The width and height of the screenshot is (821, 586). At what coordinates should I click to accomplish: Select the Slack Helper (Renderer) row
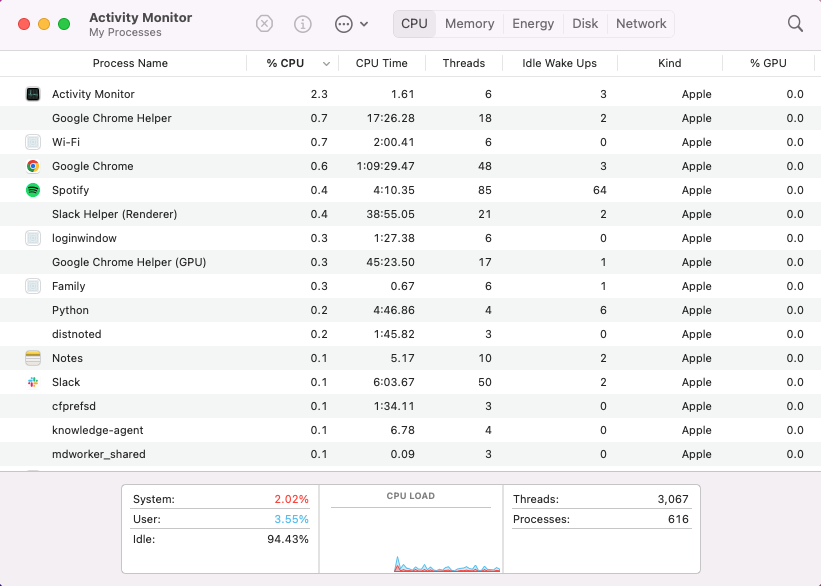point(410,214)
